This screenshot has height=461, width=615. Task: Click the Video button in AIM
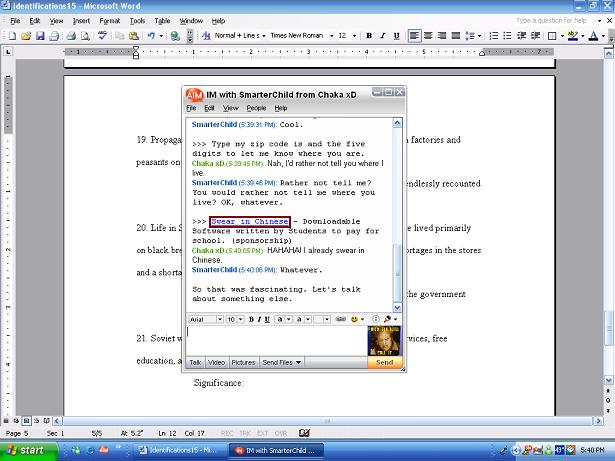216,363
